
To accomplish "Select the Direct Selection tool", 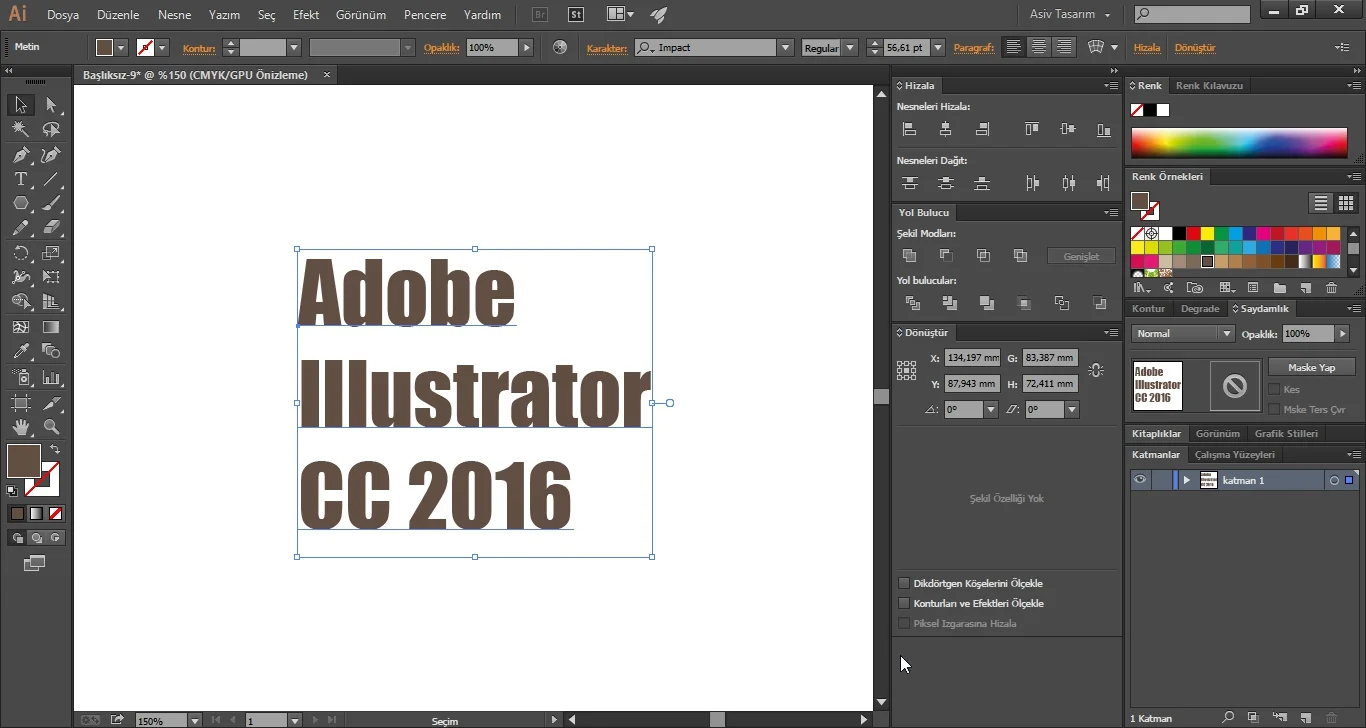I will 51,105.
